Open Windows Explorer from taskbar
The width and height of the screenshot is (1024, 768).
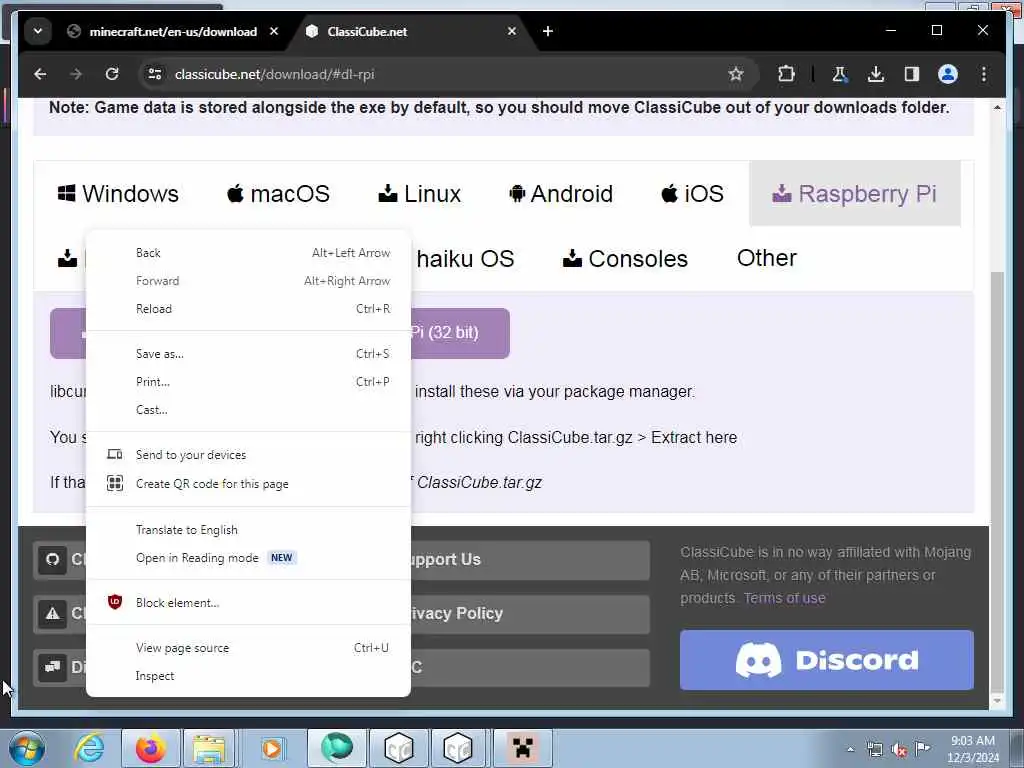(208, 748)
